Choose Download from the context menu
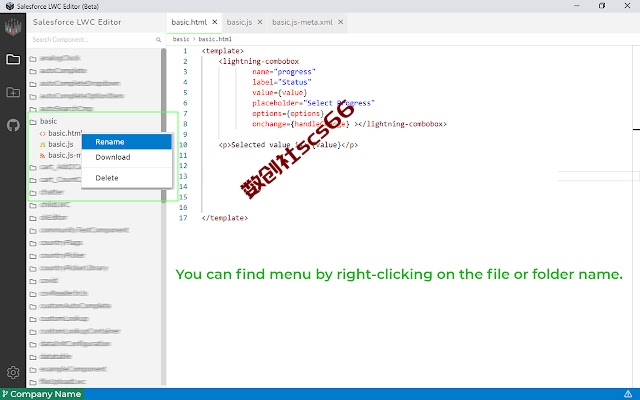This screenshot has width=640, height=400. click(x=127, y=157)
